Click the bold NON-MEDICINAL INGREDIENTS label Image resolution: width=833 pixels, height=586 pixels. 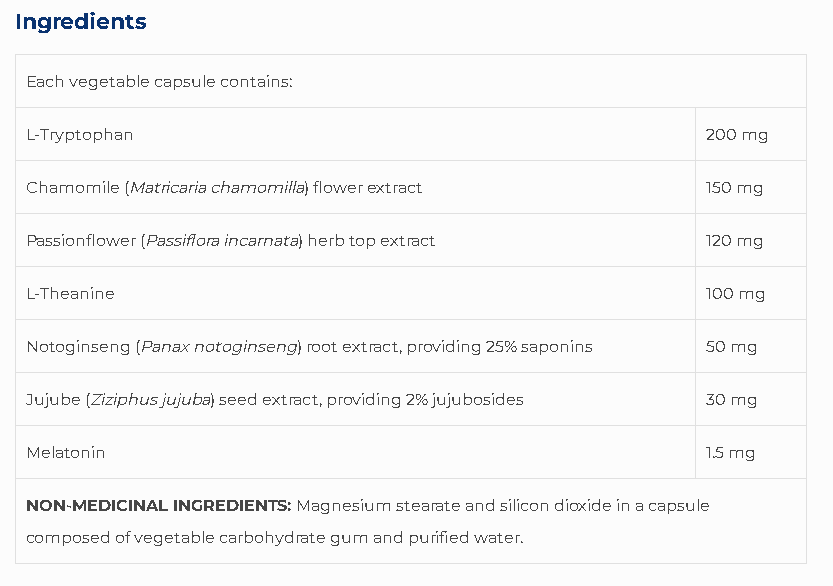(159, 506)
